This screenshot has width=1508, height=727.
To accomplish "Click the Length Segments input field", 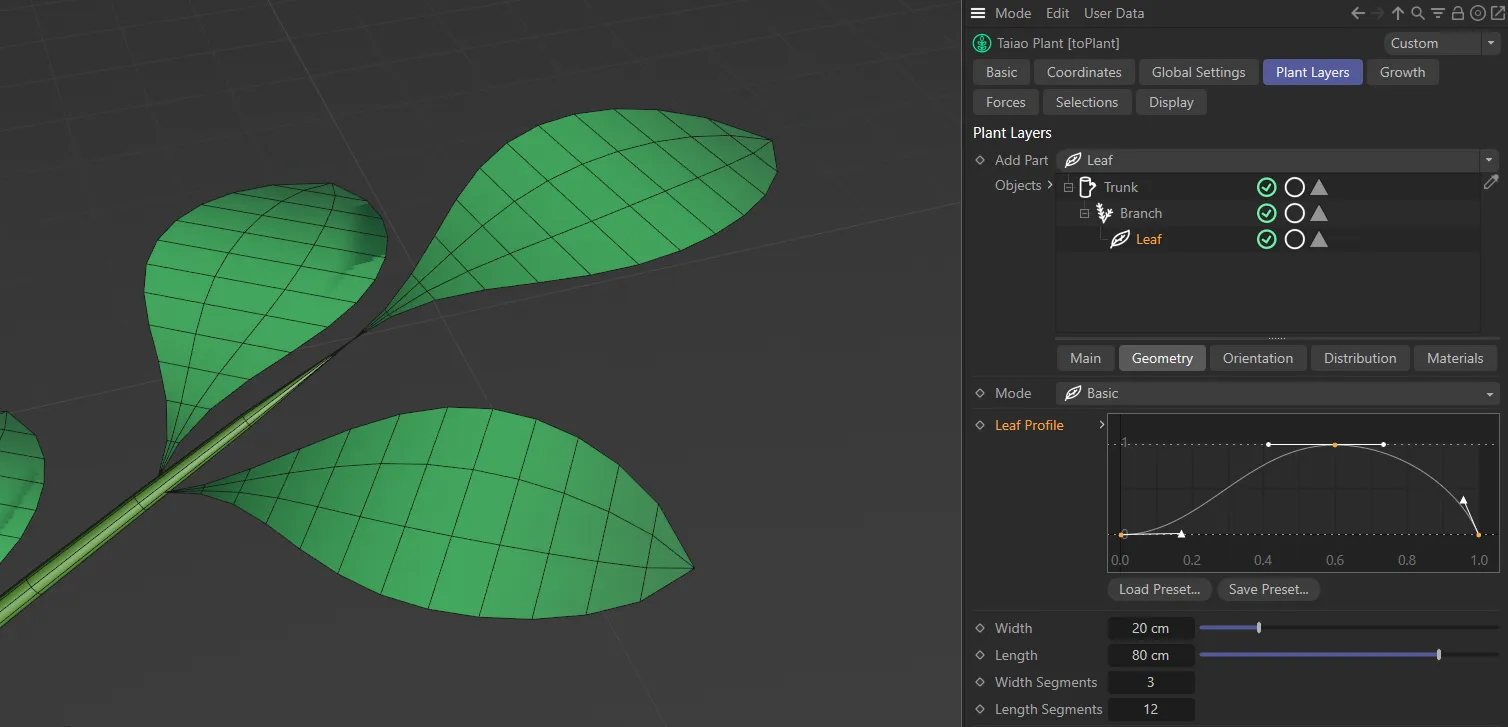I will click(x=1151, y=709).
